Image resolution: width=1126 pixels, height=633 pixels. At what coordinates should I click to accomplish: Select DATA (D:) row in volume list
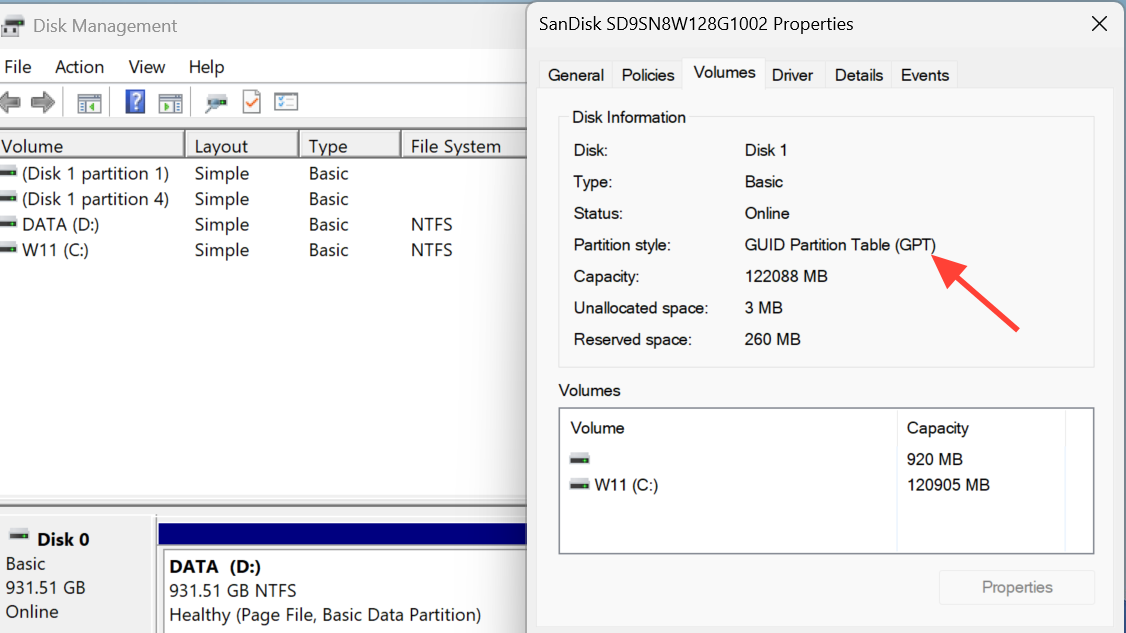(60, 225)
